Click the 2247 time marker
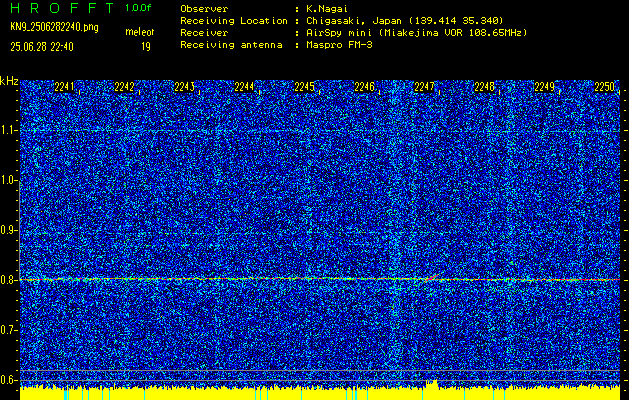This screenshot has width=629, height=400. coord(424,87)
